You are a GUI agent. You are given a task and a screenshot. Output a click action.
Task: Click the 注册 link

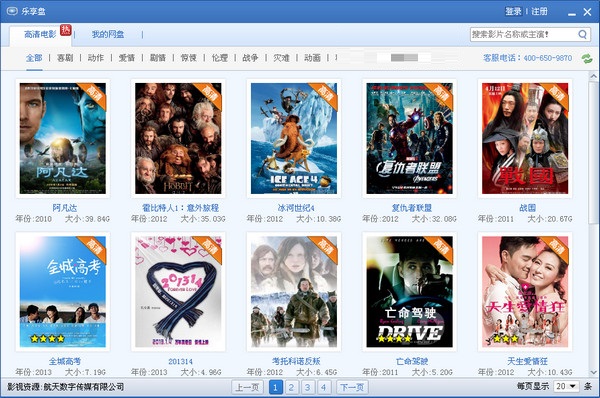coord(540,11)
